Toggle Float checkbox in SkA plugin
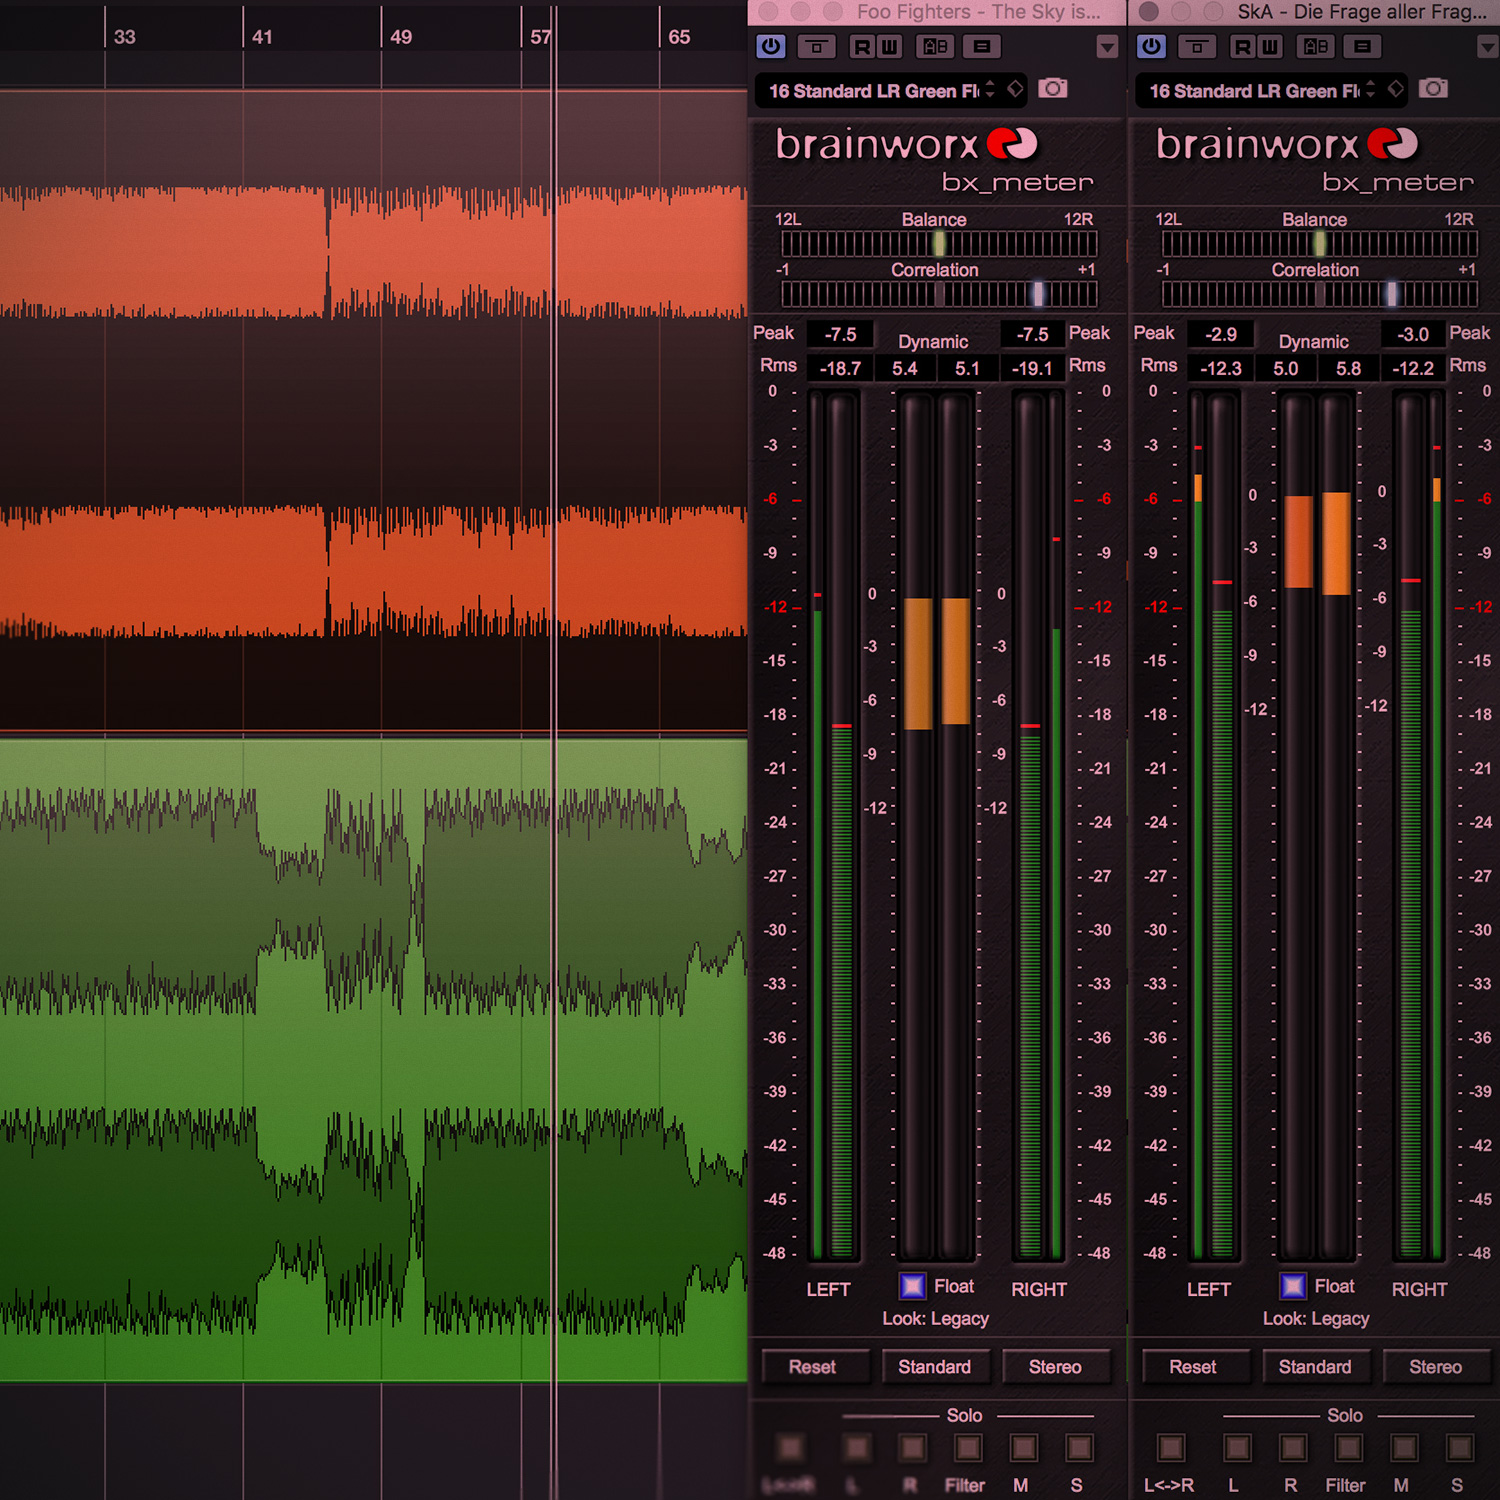Screen dimensions: 1500x1500 (1293, 1286)
